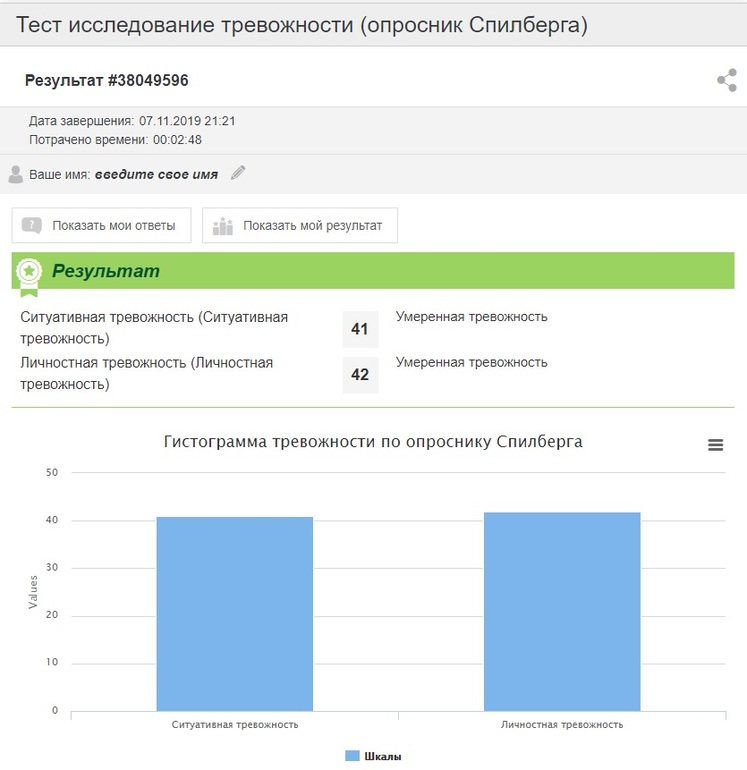This screenshot has height=770, width=747.
Task: Open the chart hamburger context menu
Action: pyautogui.click(x=715, y=445)
